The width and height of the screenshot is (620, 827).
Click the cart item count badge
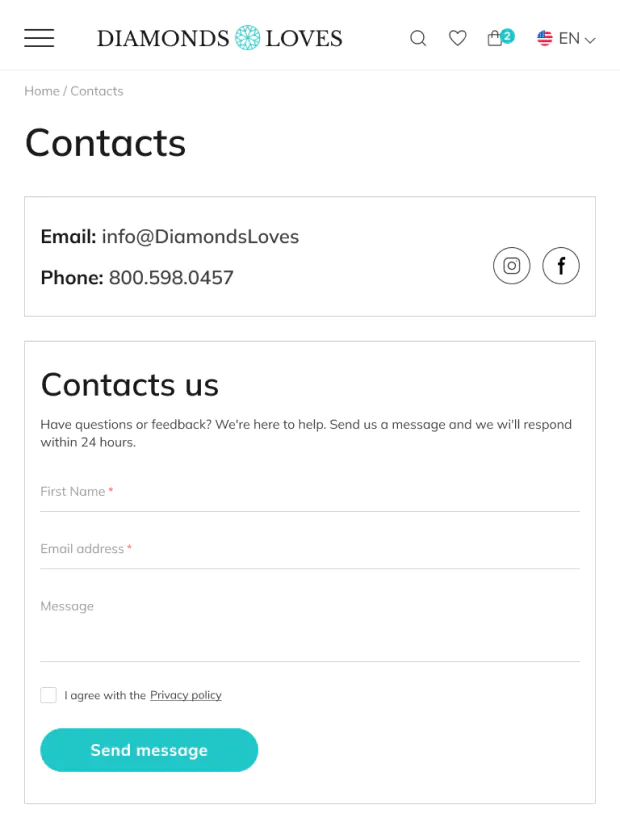(508, 35)
